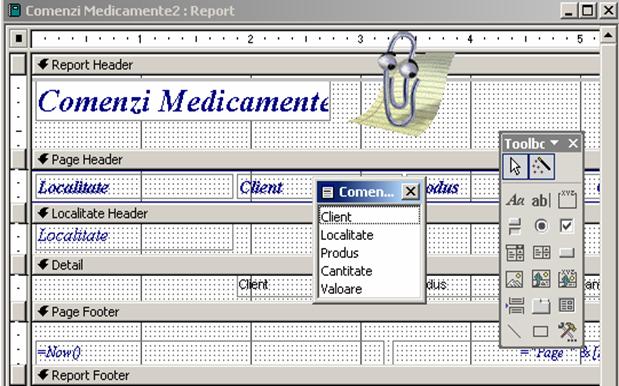Pick the Combo Box tool in the Toolbox
Screen dimensions: 619x386
(x=515, y=253)
